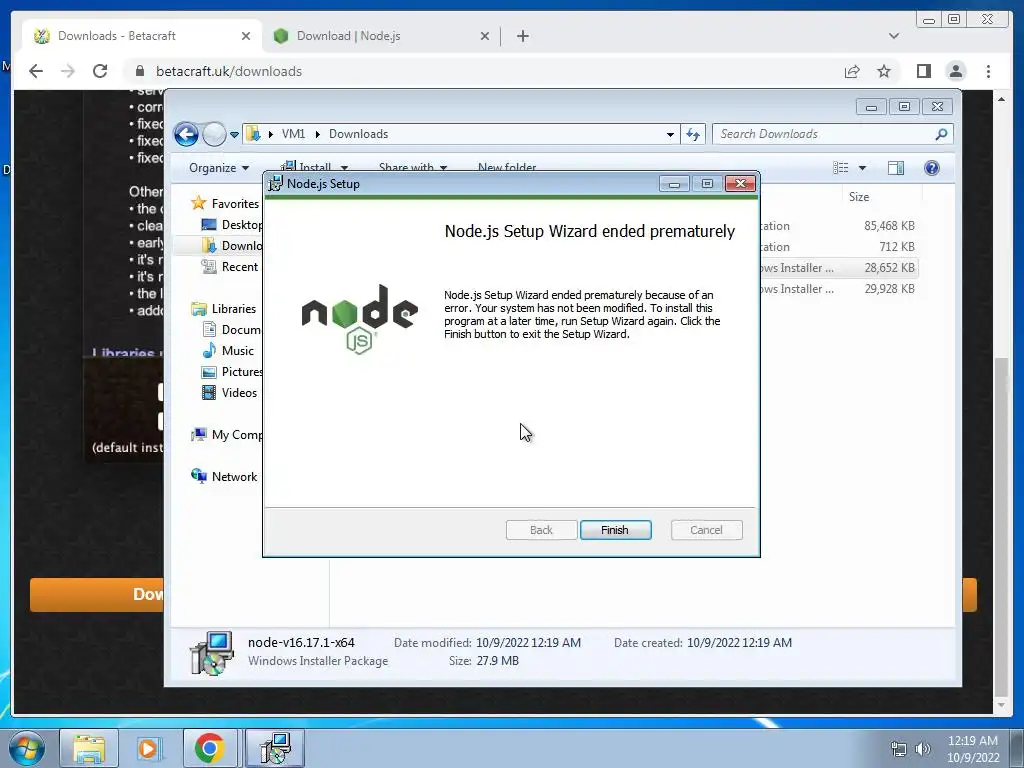
Task: Open Chrome tab search chevron
Action: point(894,36)
